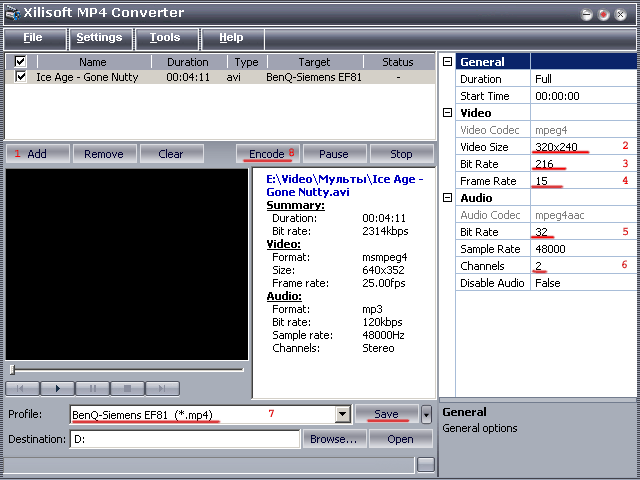
Task: Start encoding with the Encode button
Action: pyautogui.click(x=268, y=154)
